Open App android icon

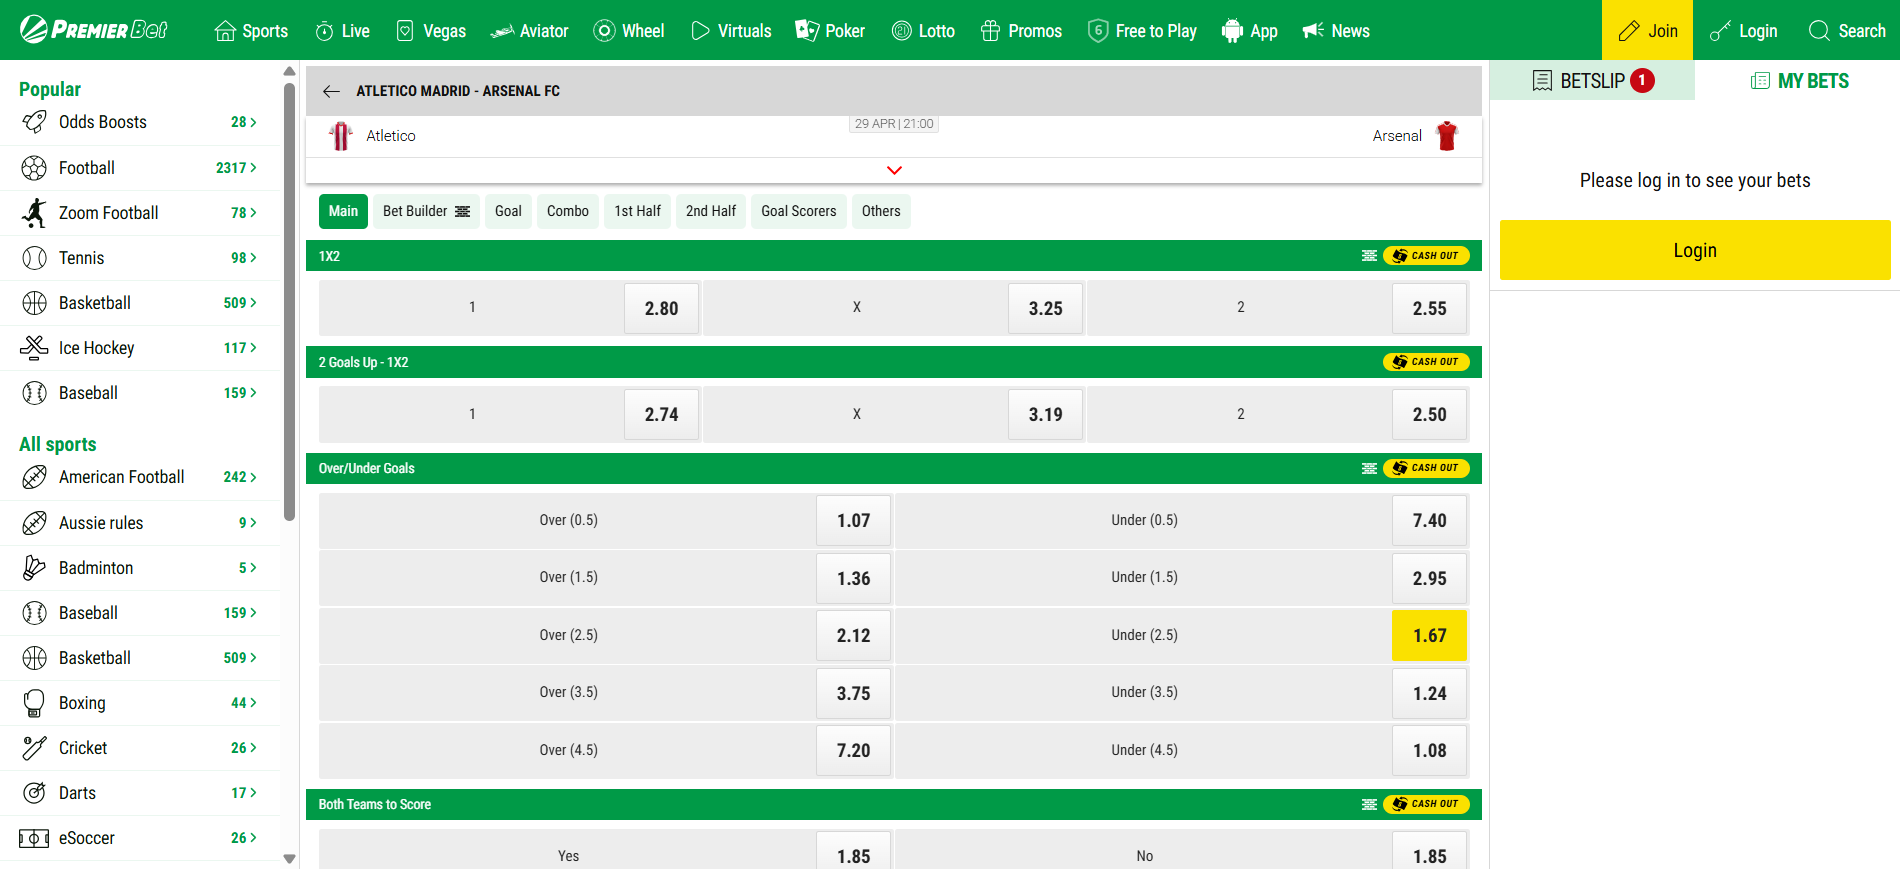1232,31
